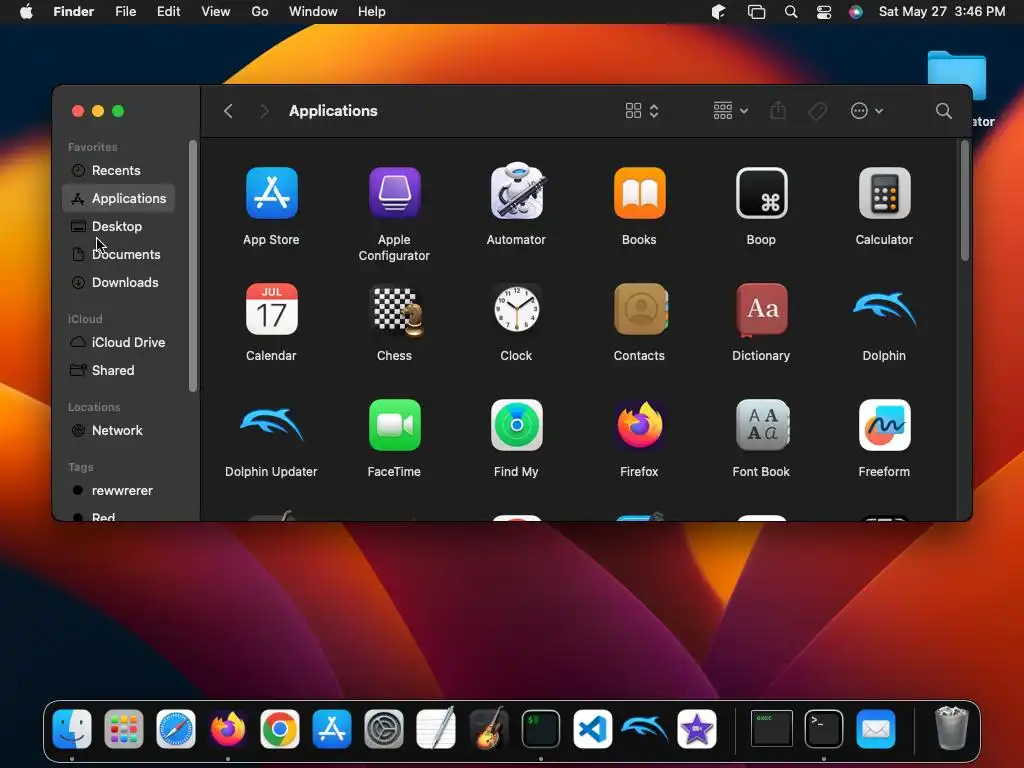This screenshot has height=768, width=1024.
Task: Open the Finder menu in menu bar
Action: 74,12
